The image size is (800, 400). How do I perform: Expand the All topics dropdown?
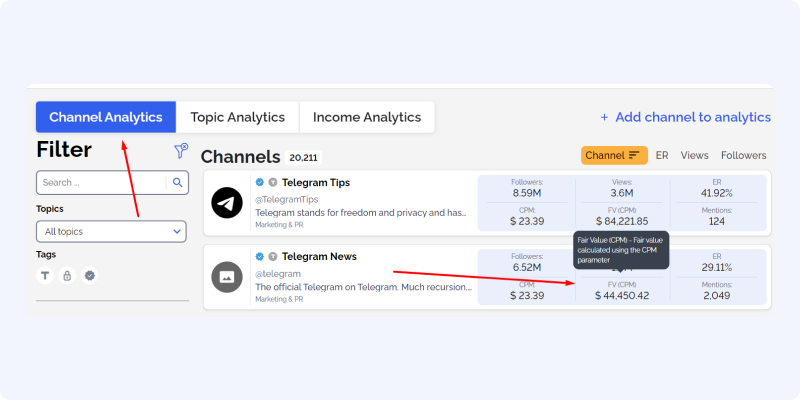coord(111,232)
